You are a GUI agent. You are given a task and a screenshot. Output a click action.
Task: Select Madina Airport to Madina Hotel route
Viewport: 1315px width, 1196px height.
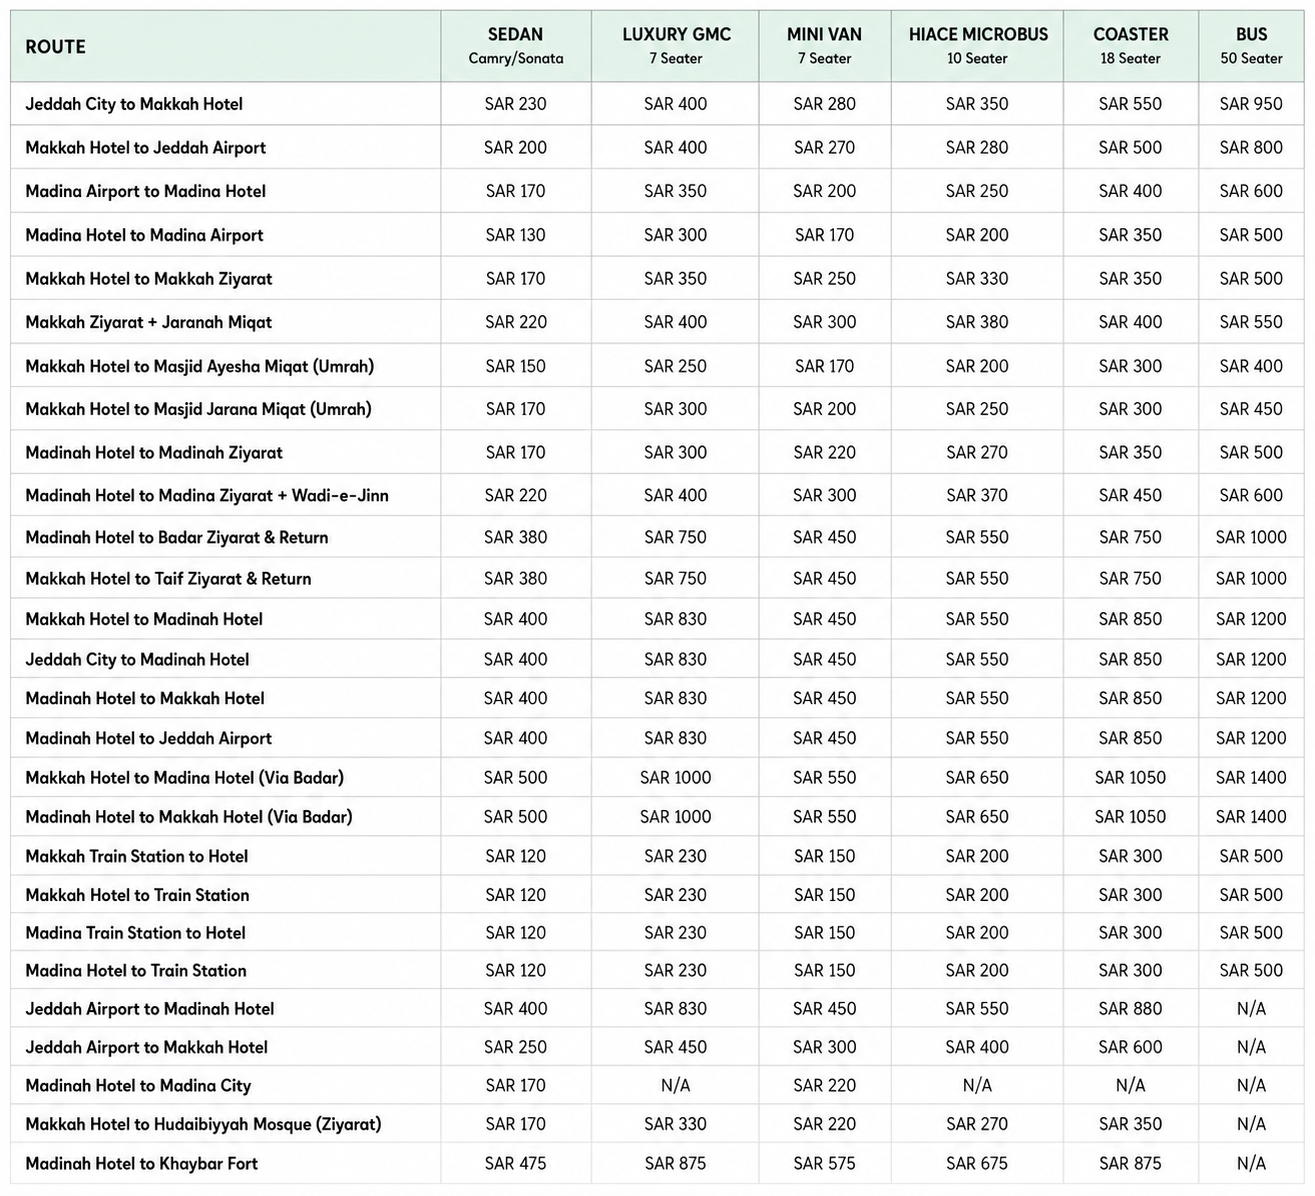146,191
